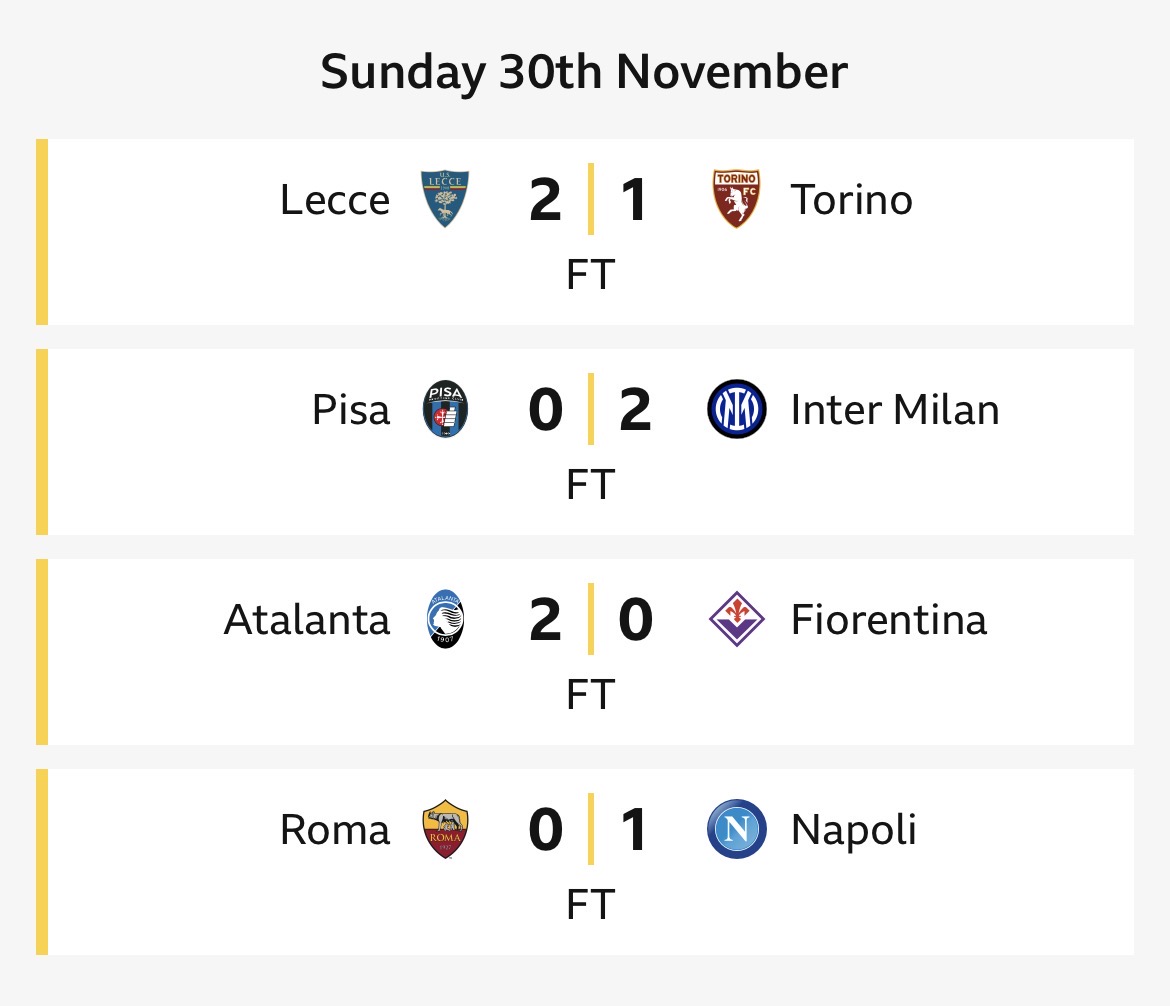Select the Fiorentina team name
Screen dimensions: 1170x1006
point(888,620)
